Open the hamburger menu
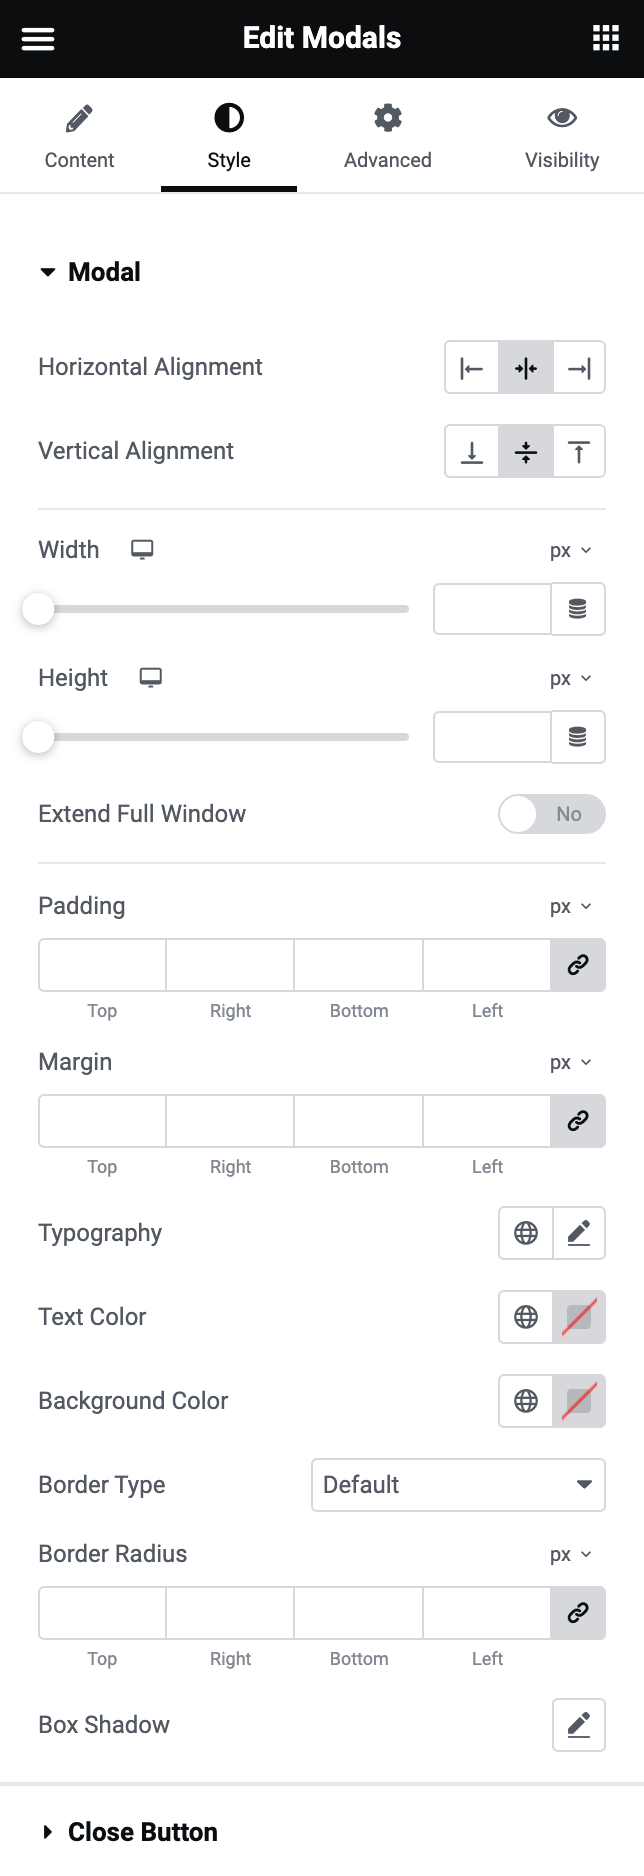This screenshot has height=1876, width=644. (x=38, y=39)
